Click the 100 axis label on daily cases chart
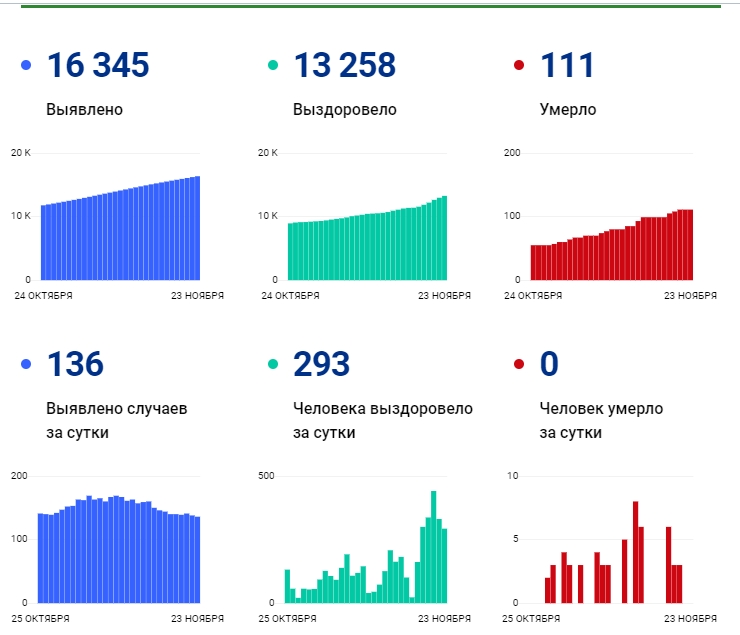This screenshot has height=635, width=740. click(x=19, y=539)
